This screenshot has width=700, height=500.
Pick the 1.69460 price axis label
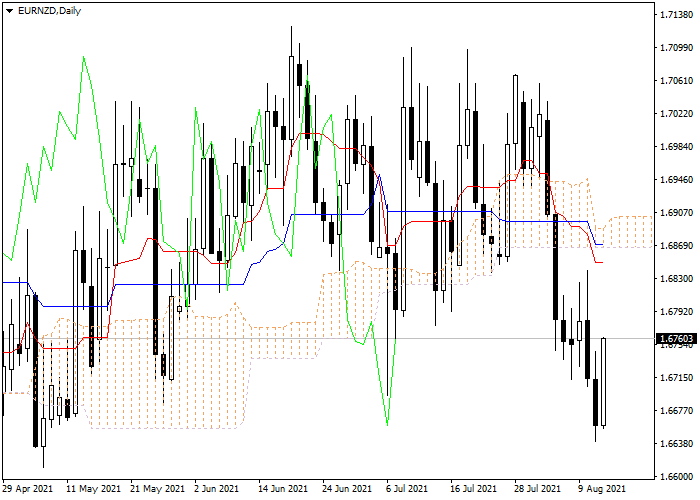coord(677,180)
